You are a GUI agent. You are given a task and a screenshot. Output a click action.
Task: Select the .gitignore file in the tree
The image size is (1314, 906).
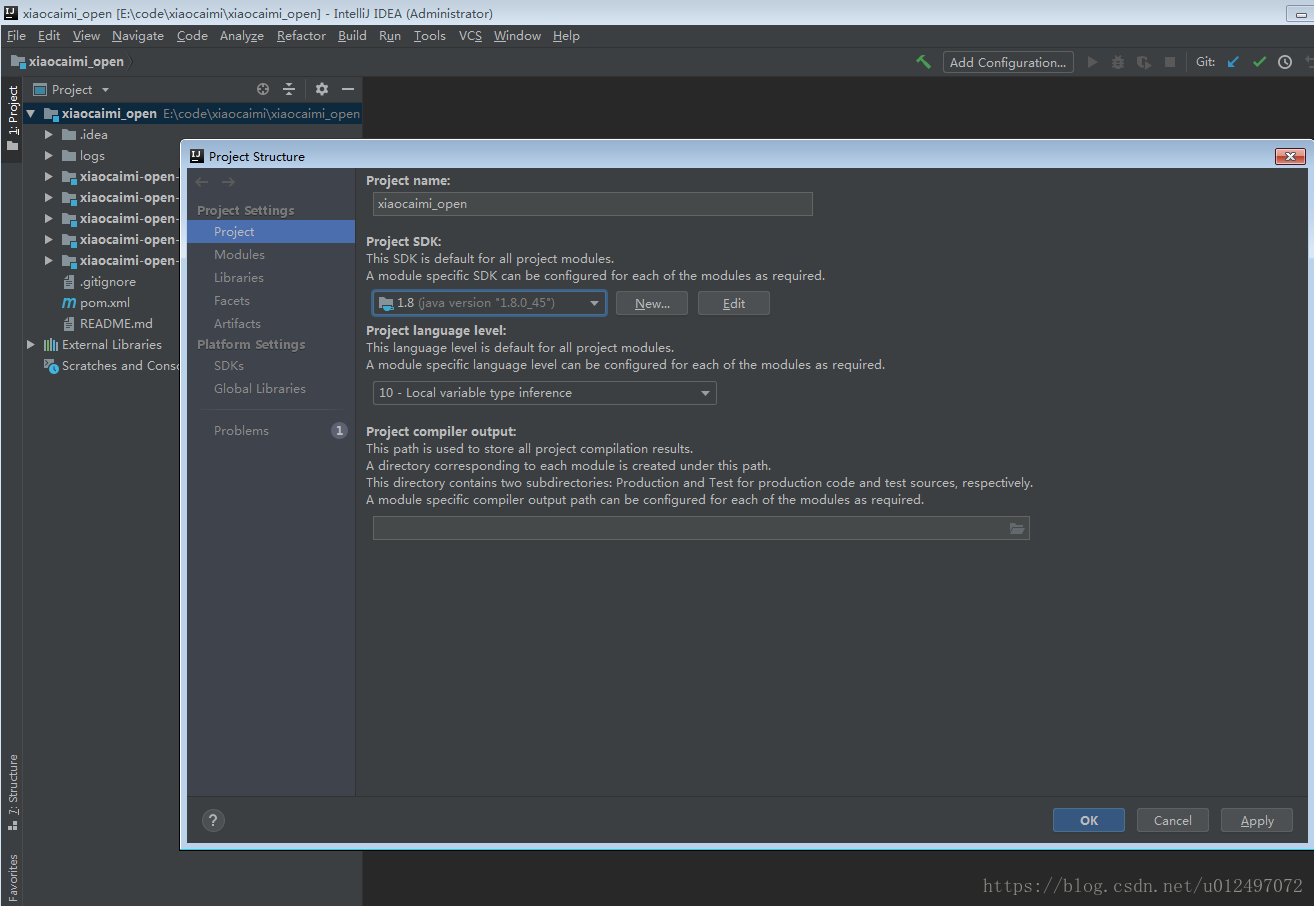(108, 282)
